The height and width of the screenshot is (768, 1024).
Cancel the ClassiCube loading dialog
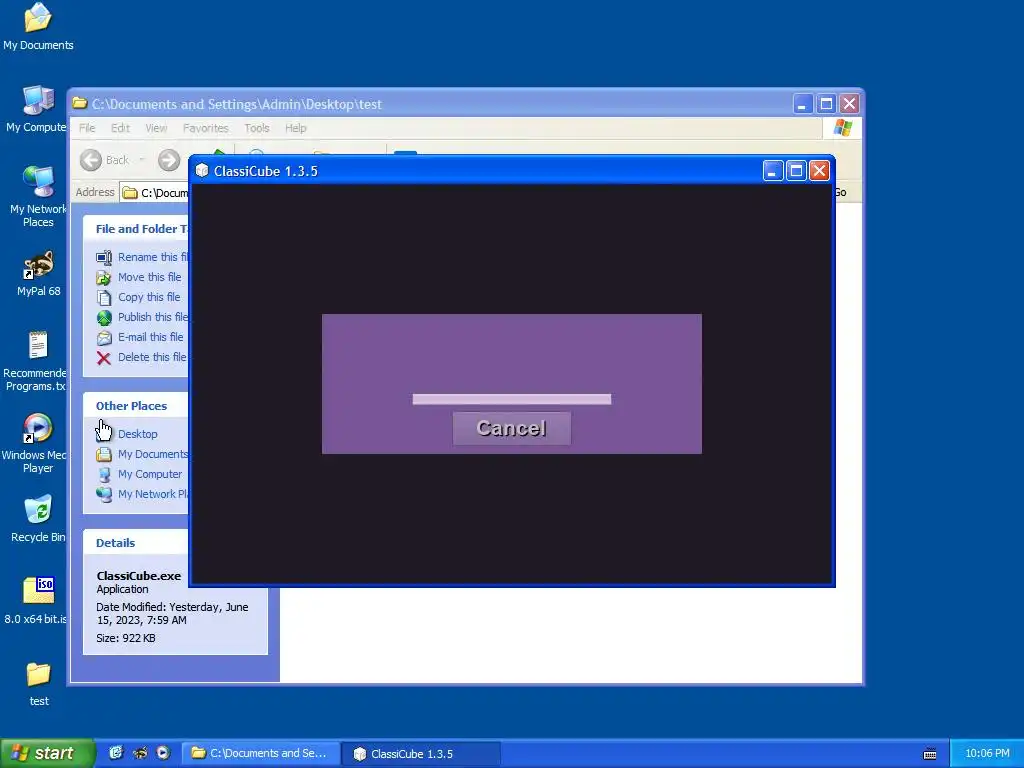(511, 428)
